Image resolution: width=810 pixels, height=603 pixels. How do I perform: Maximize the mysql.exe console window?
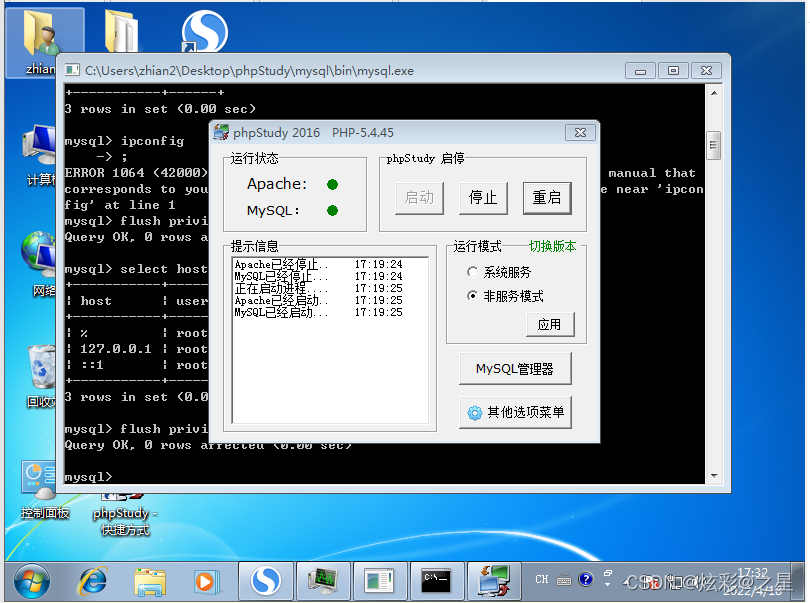pos(673,70)
